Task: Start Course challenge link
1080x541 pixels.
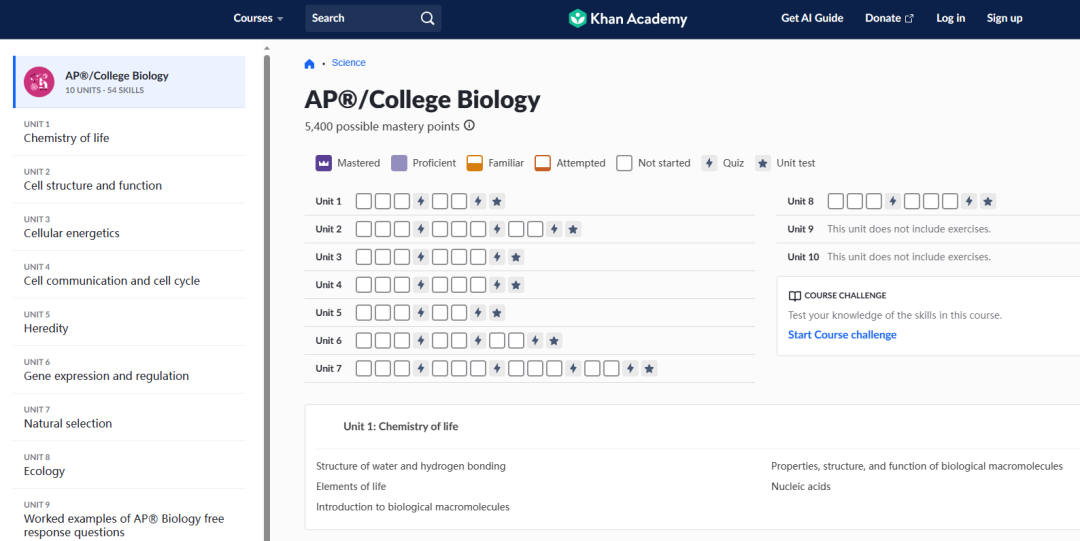Action: coord(842,335)
